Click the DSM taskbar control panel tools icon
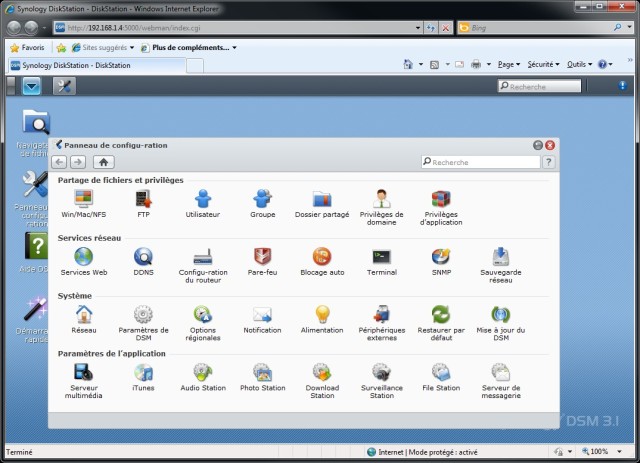The width and height of the screenshot is (640, 463). [x=64, y=86]
